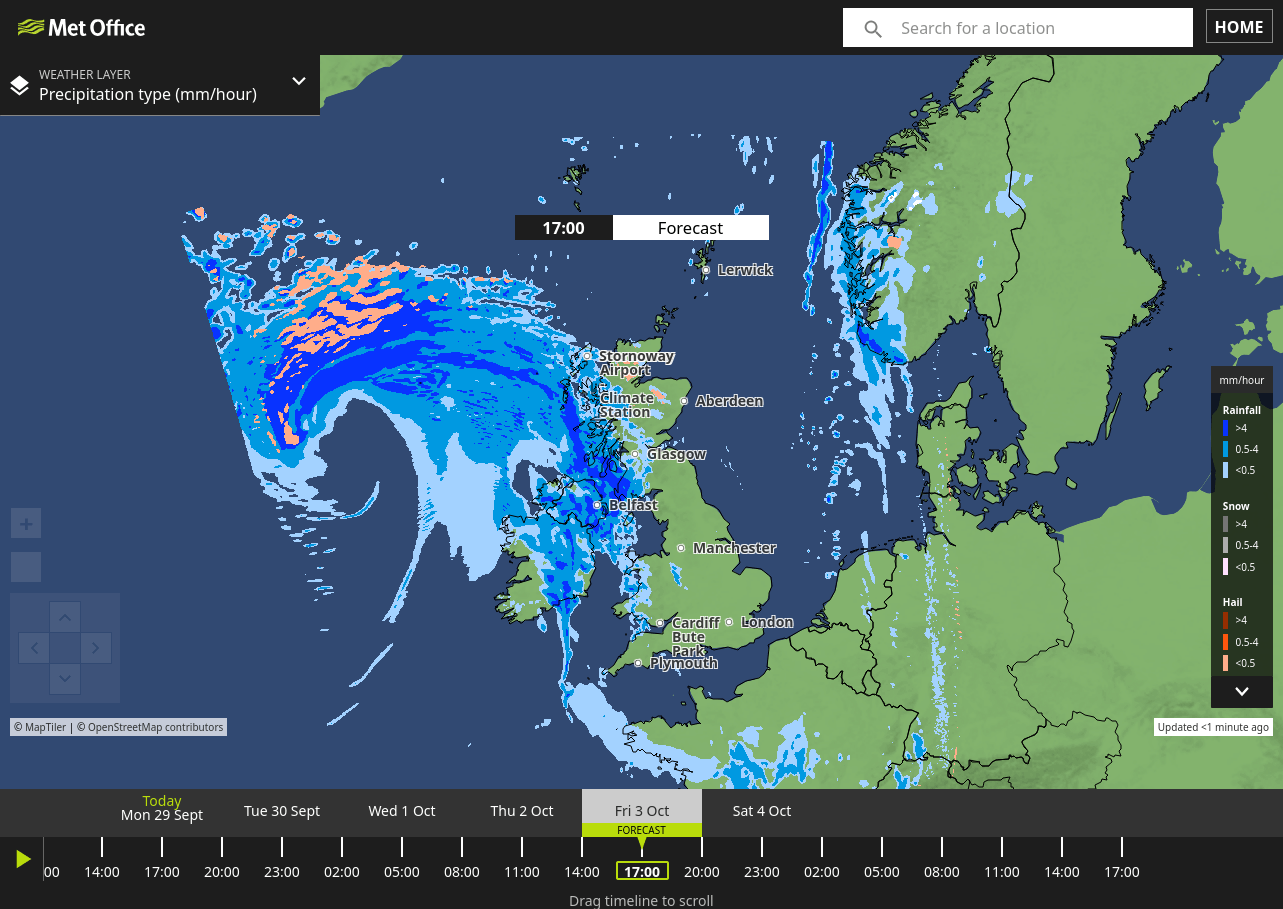Select the Tue 30 Sept day tab
This screenshot has width=1283, height=909.
click(282, 811)
